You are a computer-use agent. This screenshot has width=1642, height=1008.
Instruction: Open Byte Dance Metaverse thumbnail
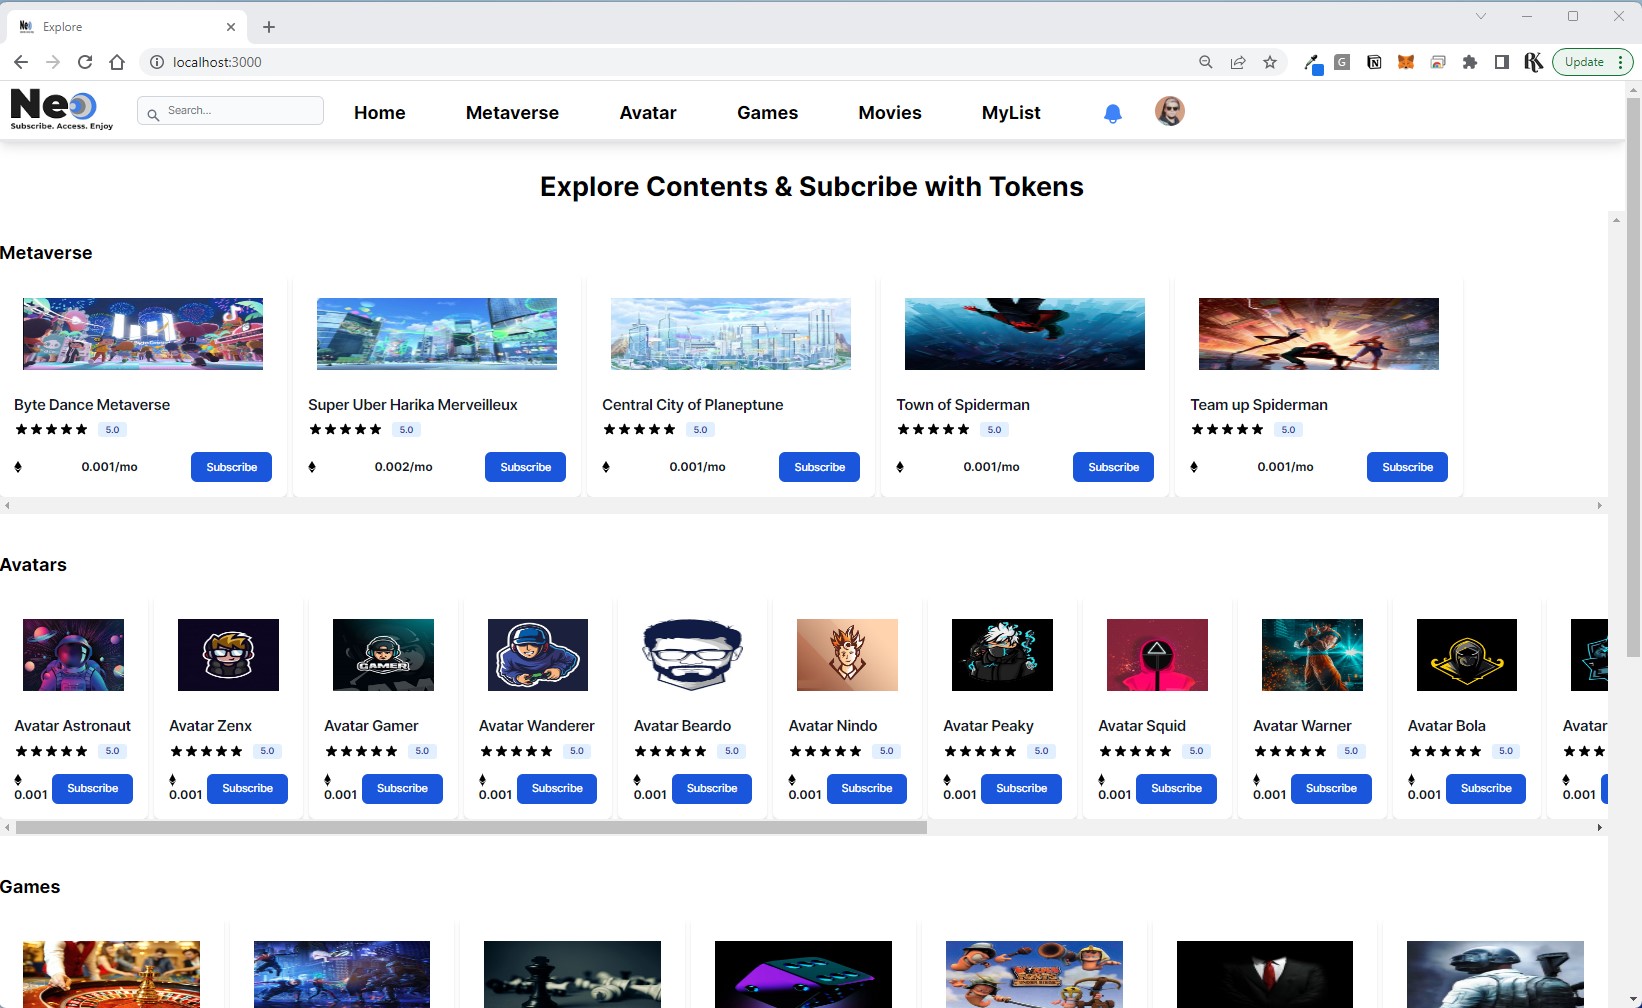click(143, 334)
